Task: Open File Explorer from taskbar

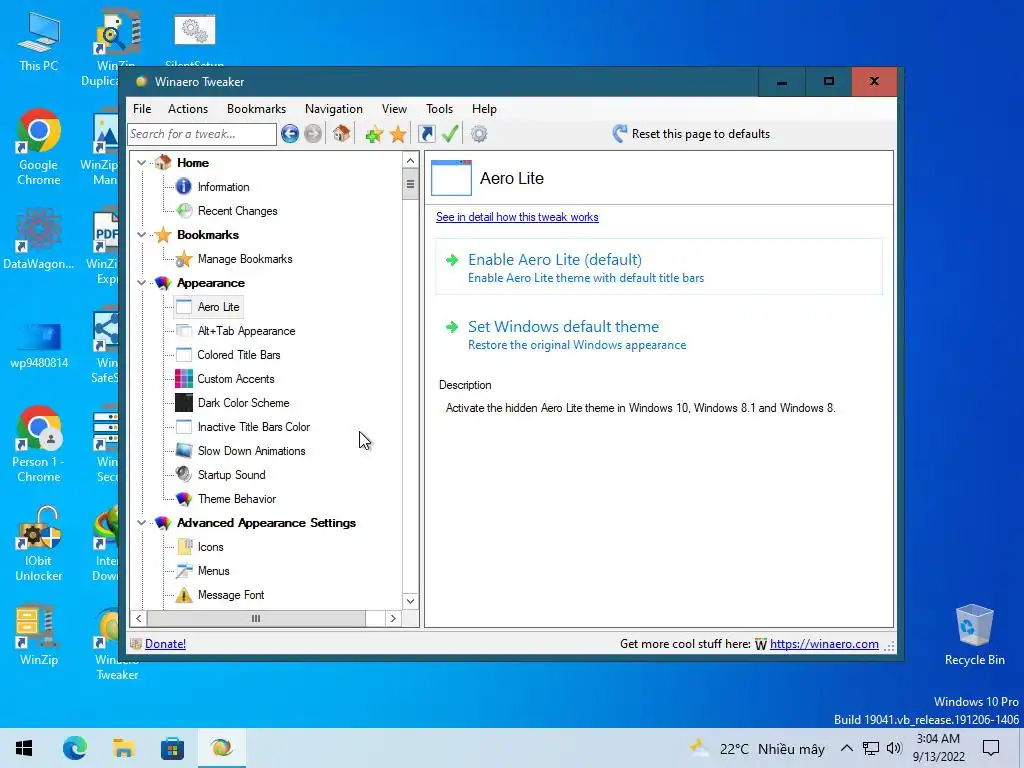Action: point(123,748)
